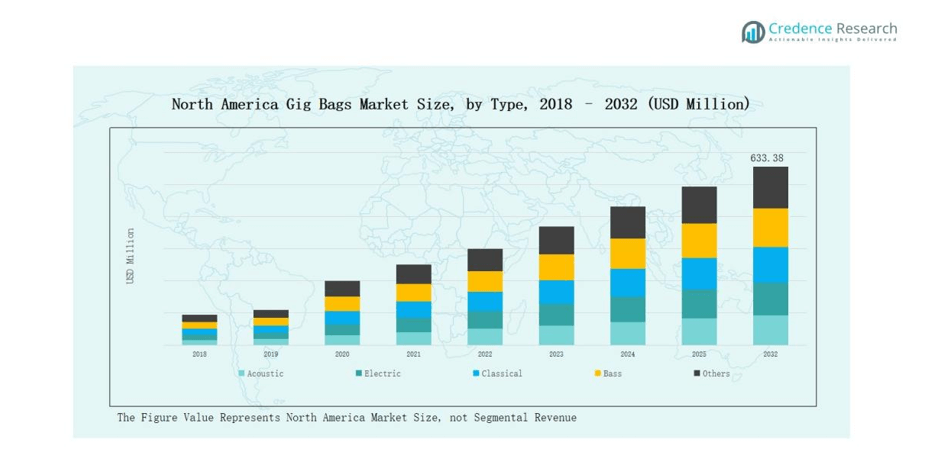Click the Acoustic legend color swatch
This screenshot has height=465, width=946.
coord(241,374)
